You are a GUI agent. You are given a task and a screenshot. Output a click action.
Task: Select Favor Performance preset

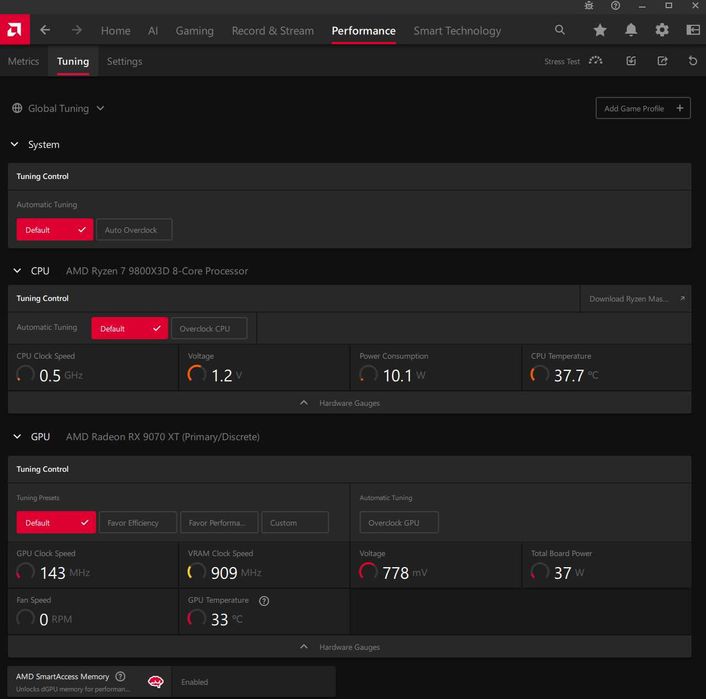point(219,522)
